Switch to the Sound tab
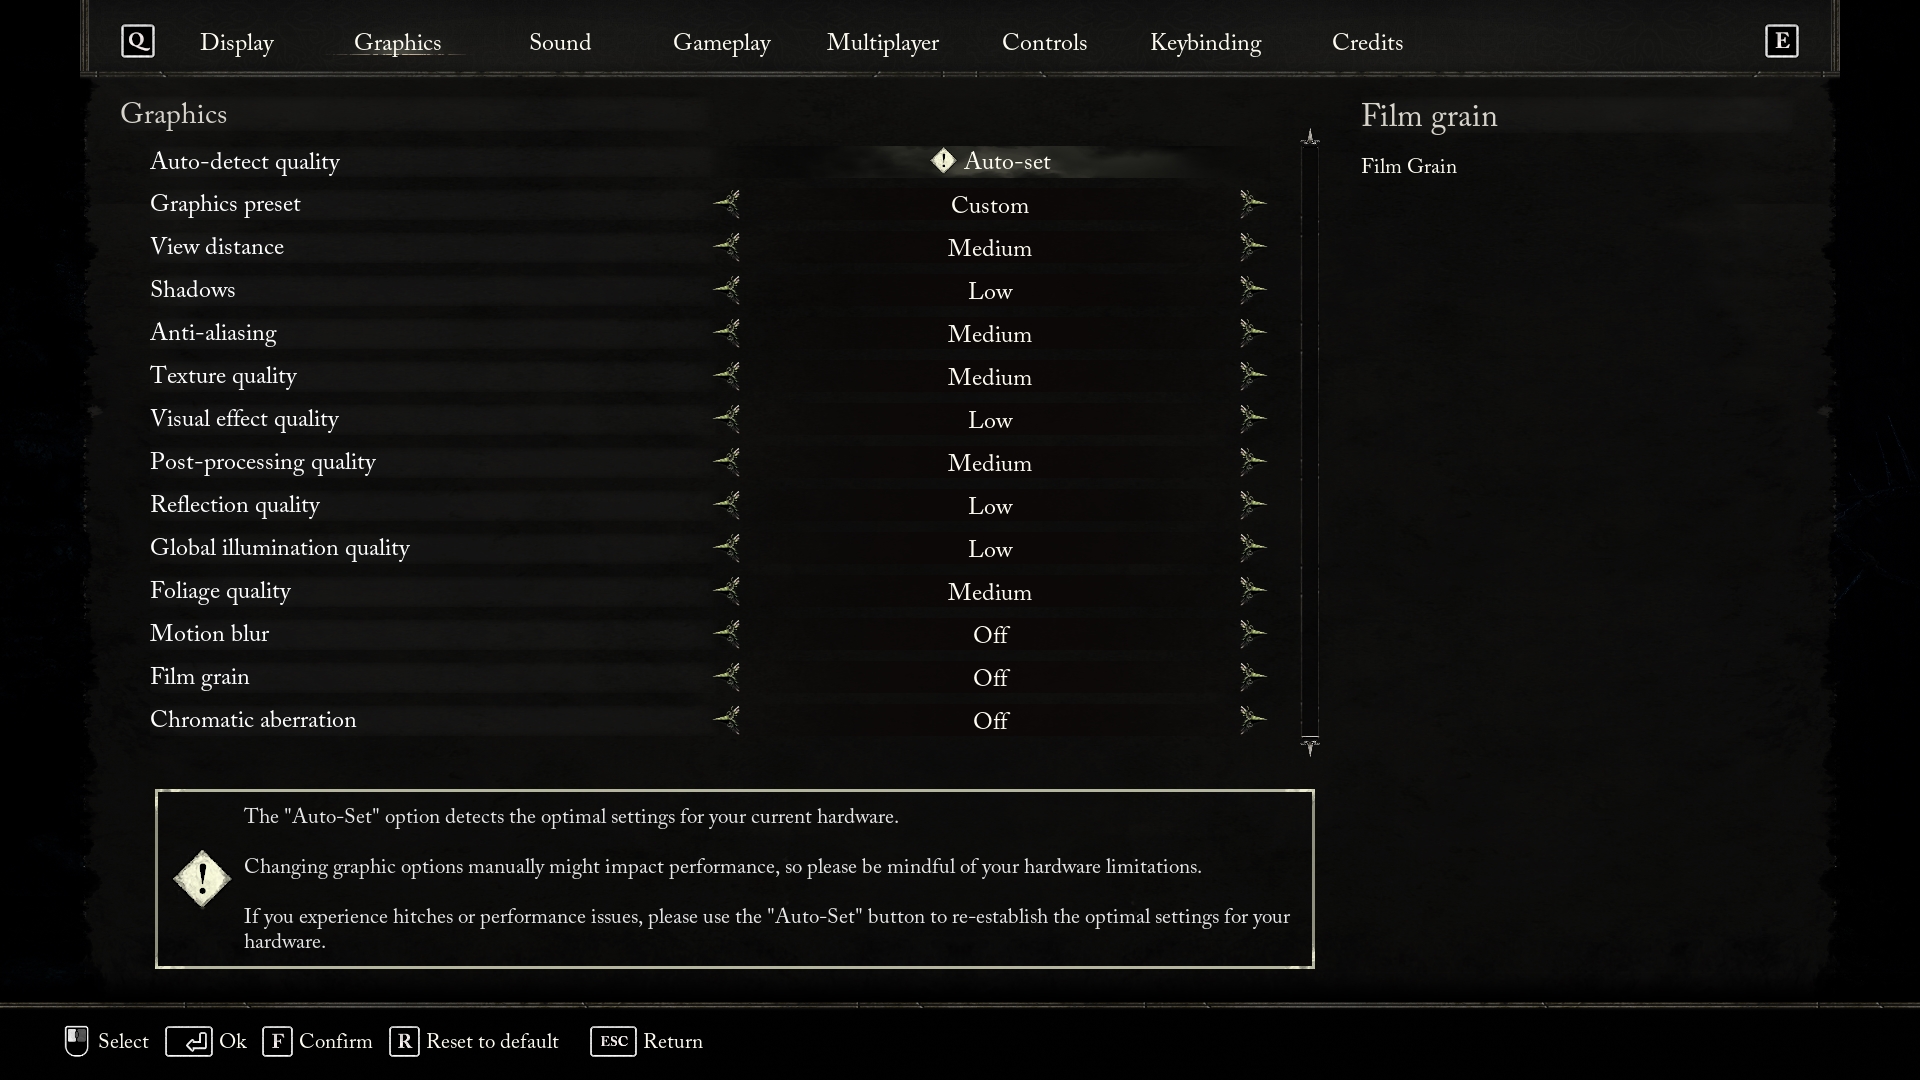This screenshot has height=1080, width=1920. [x=560, y=42]
